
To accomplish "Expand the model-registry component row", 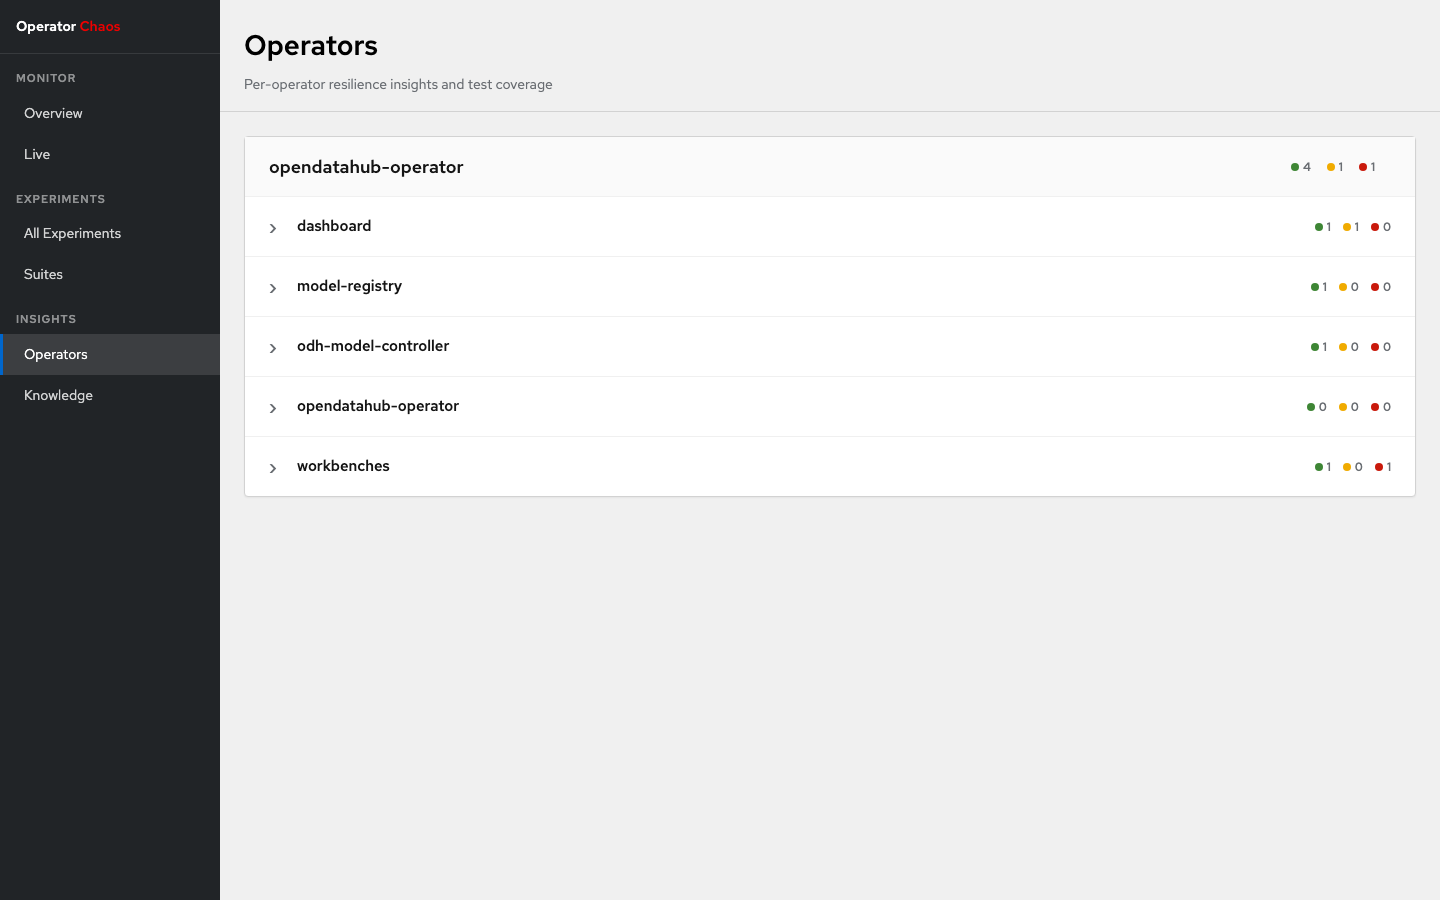I will coord(273,288).
